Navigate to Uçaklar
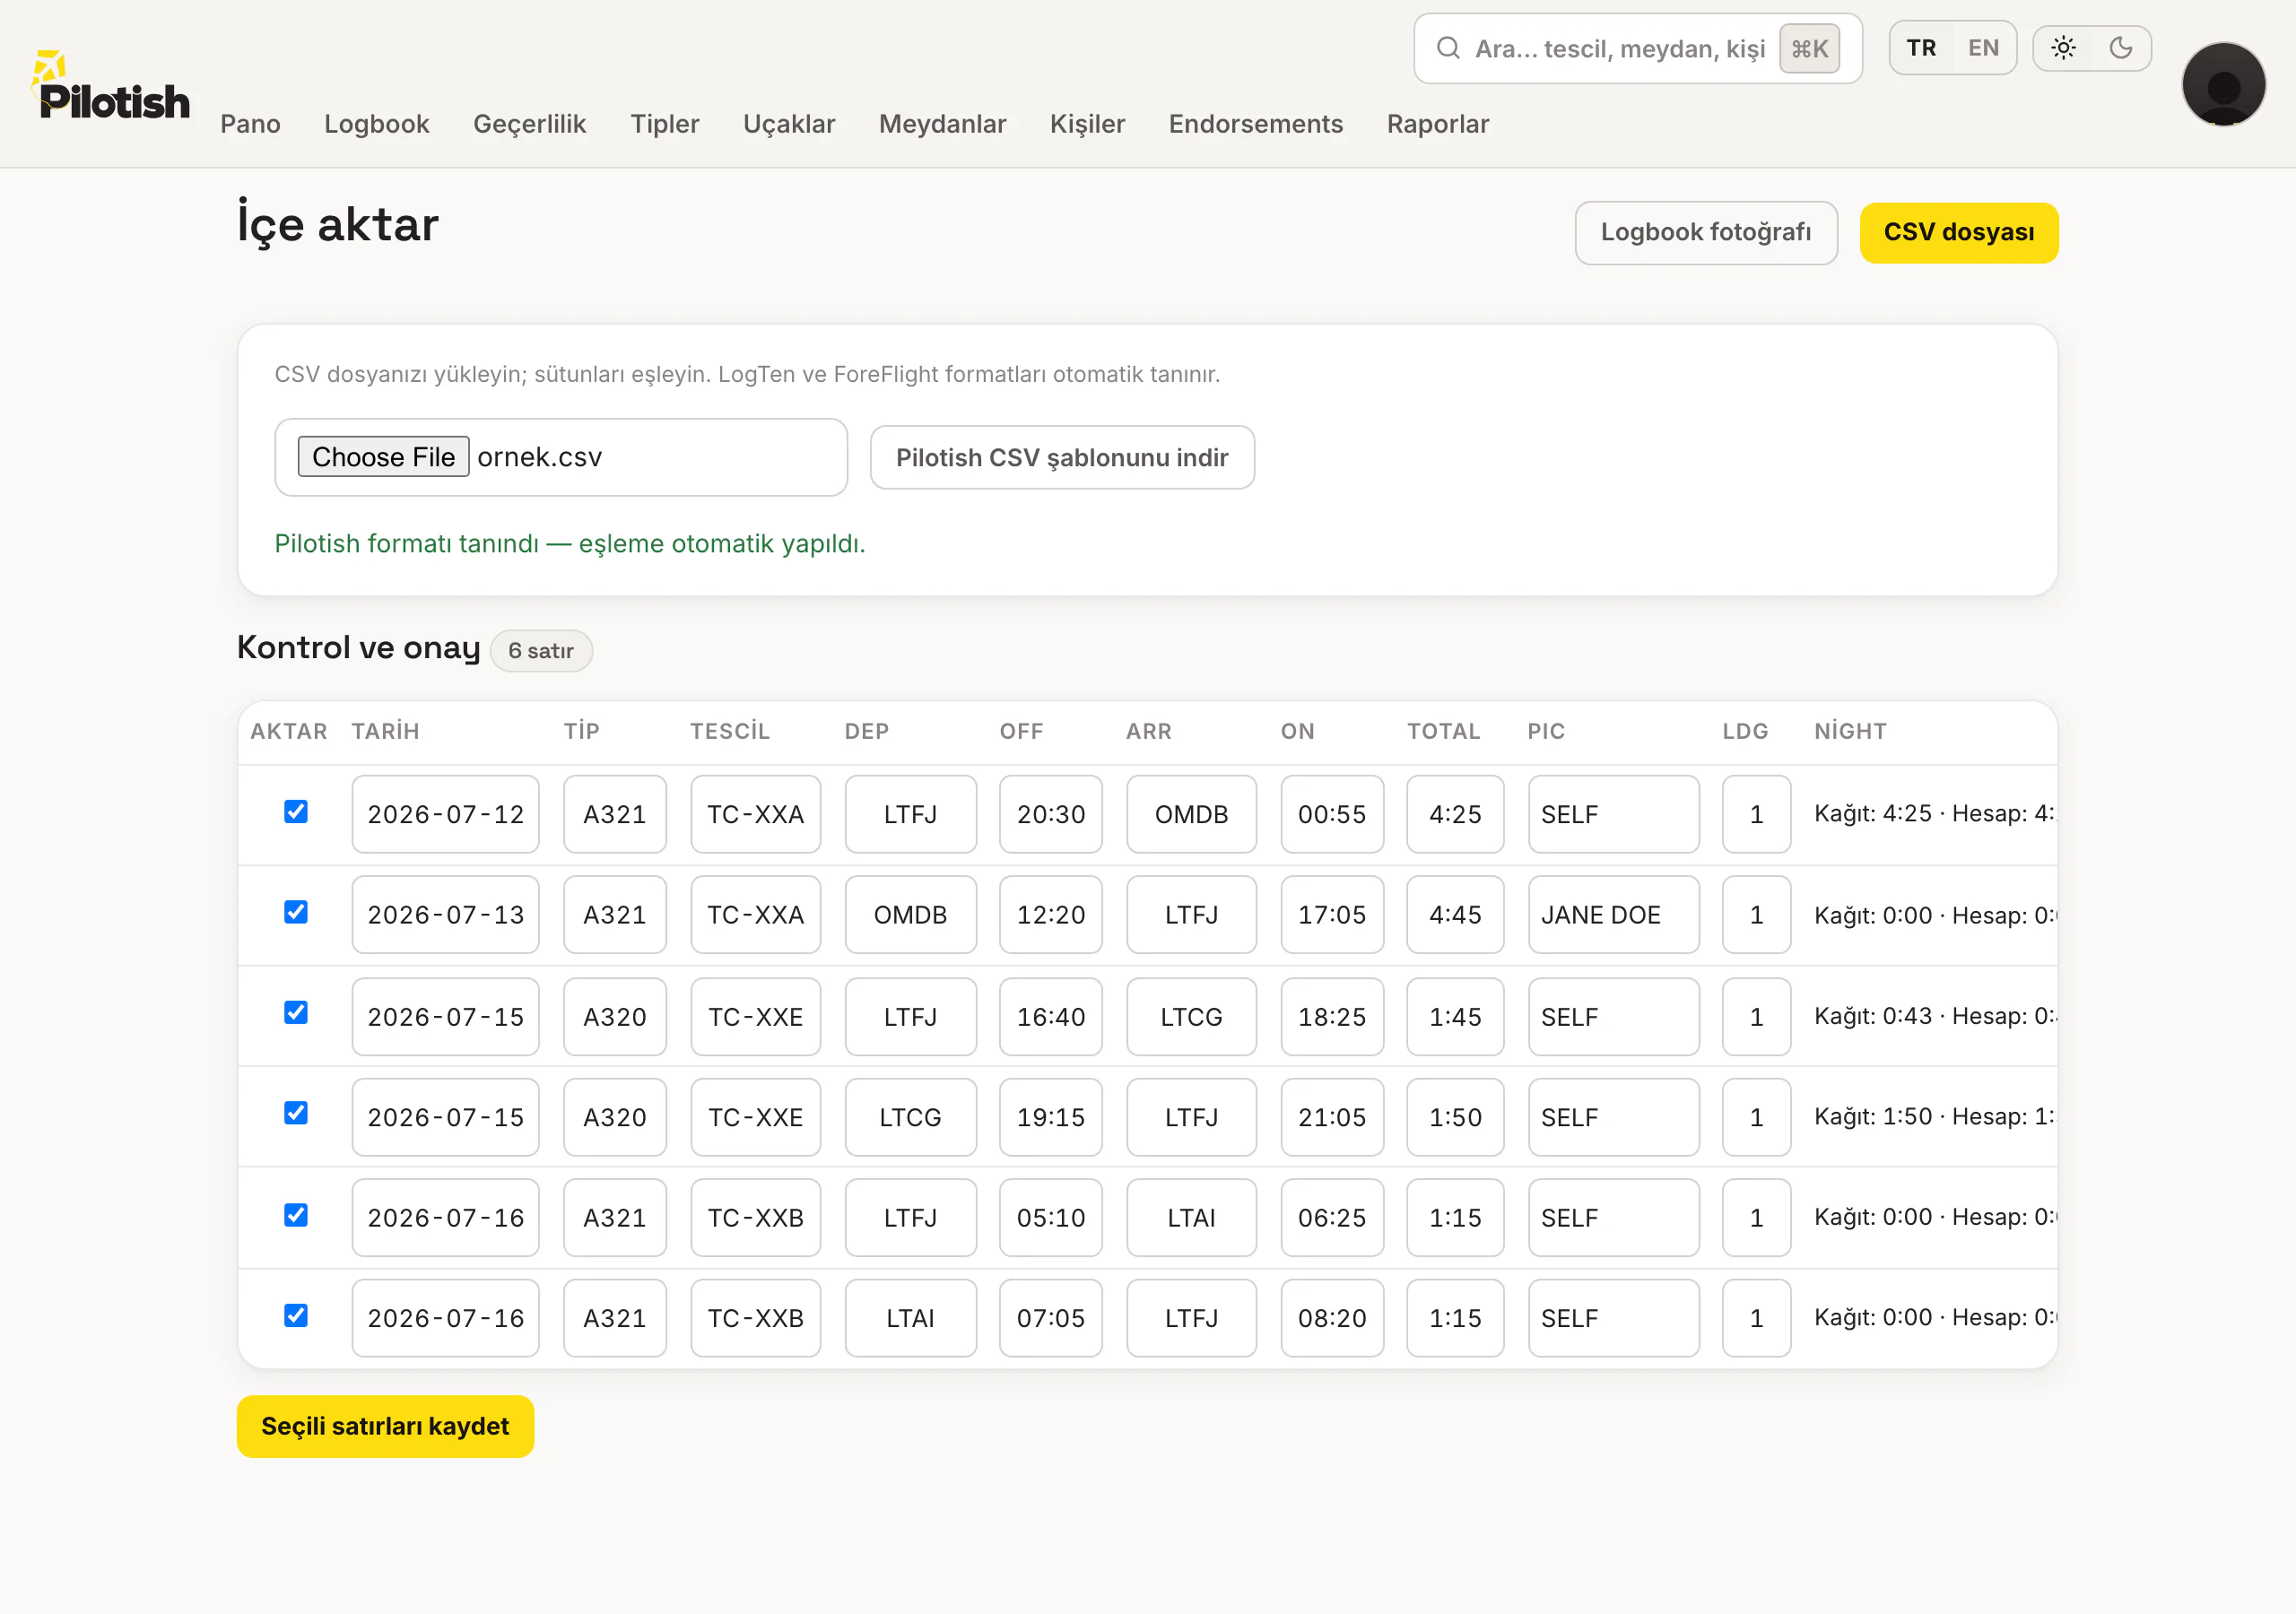2296x1614 pixels. point(788,124)
